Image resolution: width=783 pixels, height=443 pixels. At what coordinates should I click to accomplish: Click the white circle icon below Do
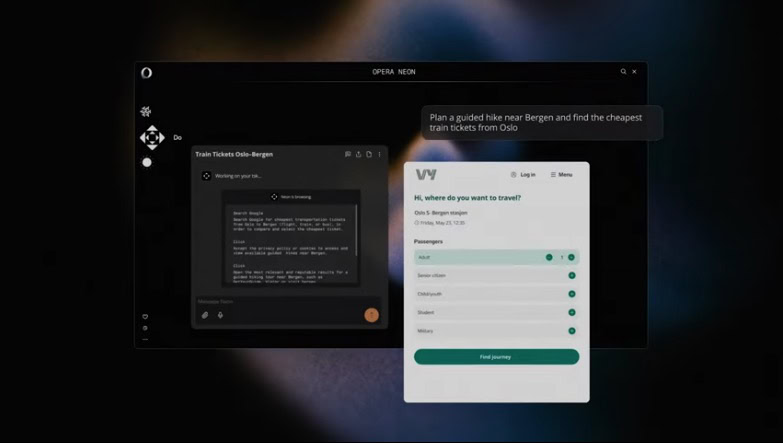pyautogui.click(x=147, y=162)
